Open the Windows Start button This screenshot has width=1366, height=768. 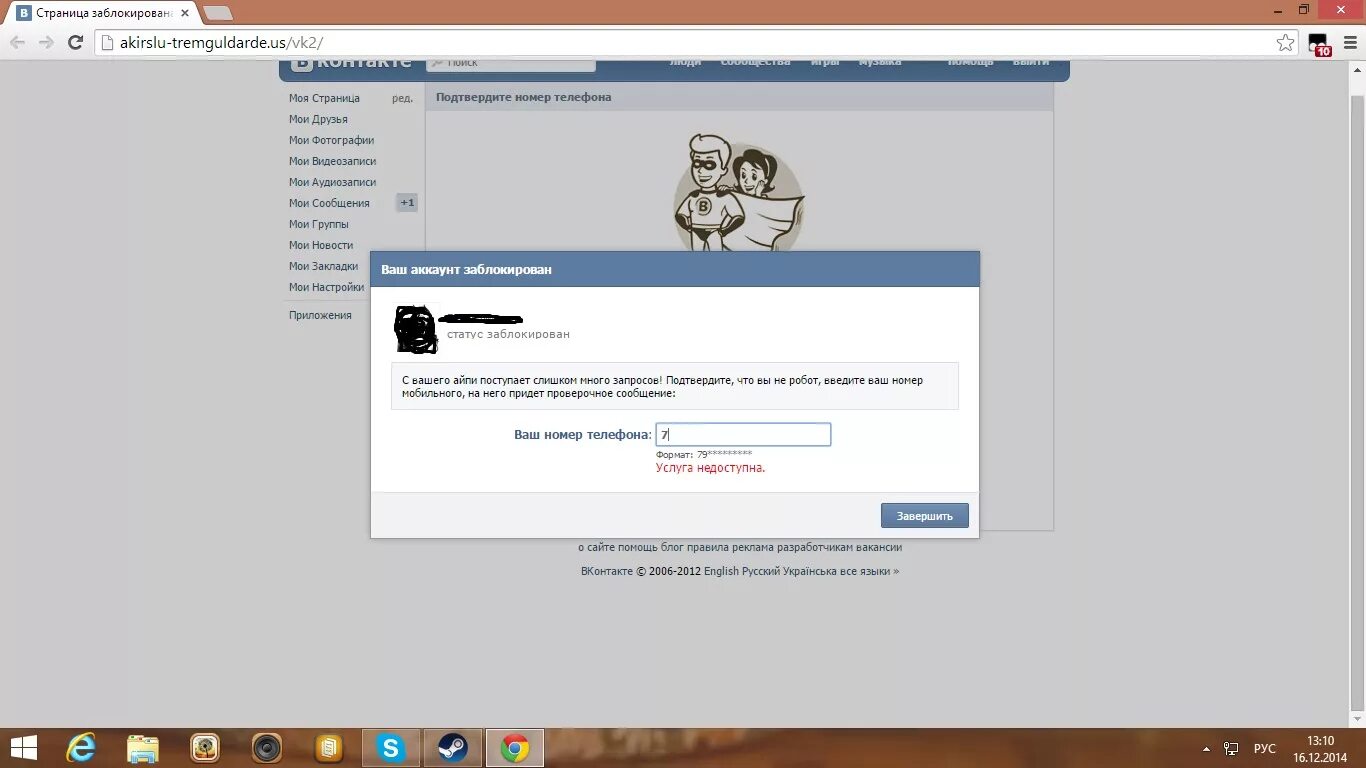(23, 748)
